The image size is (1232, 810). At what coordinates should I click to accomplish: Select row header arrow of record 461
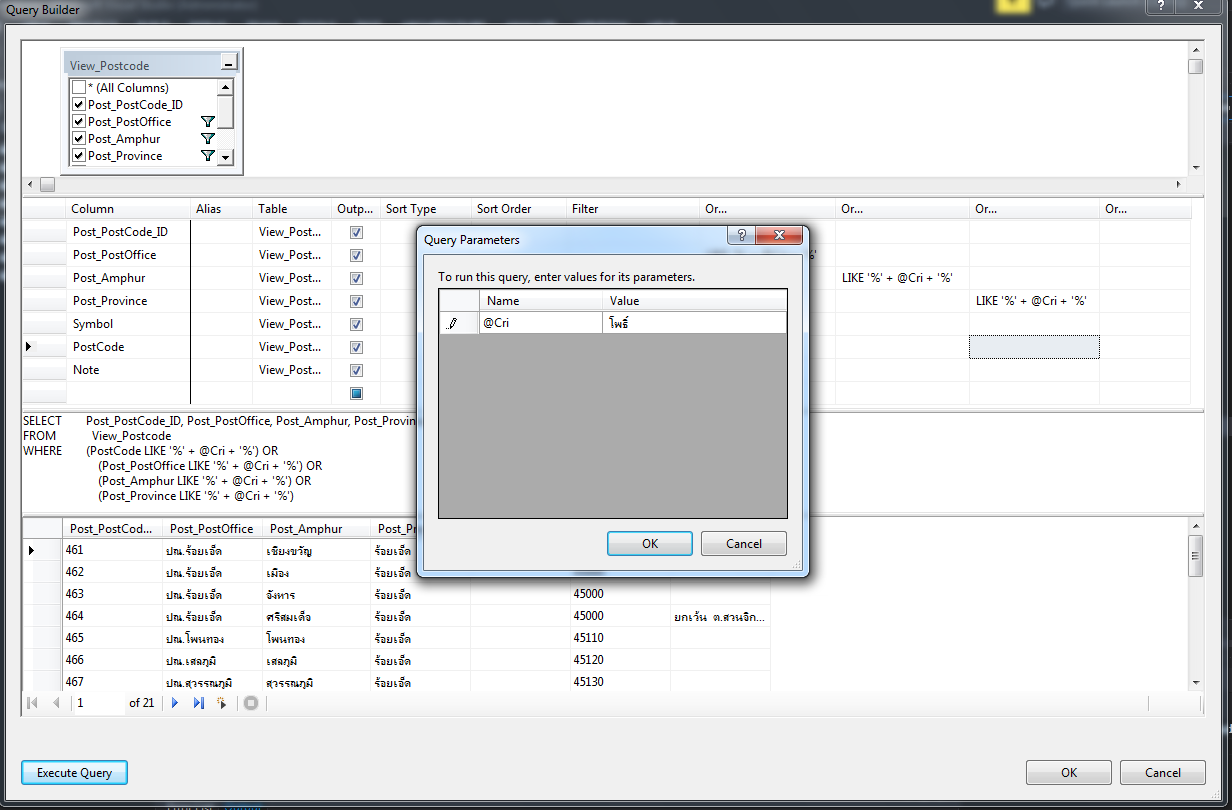pyautogui.click(x=31, y=550)
